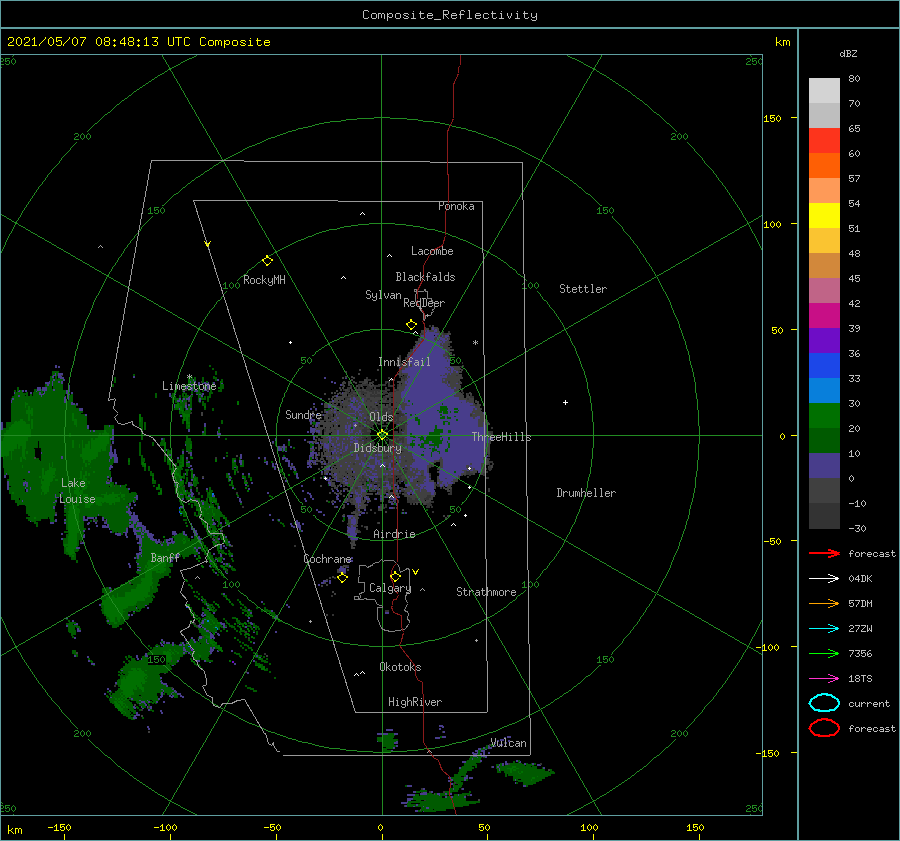This screenshot has height=841, width=900.
Task: Select the yellow diamond marker above Calgary
Action: coord(395,576)
